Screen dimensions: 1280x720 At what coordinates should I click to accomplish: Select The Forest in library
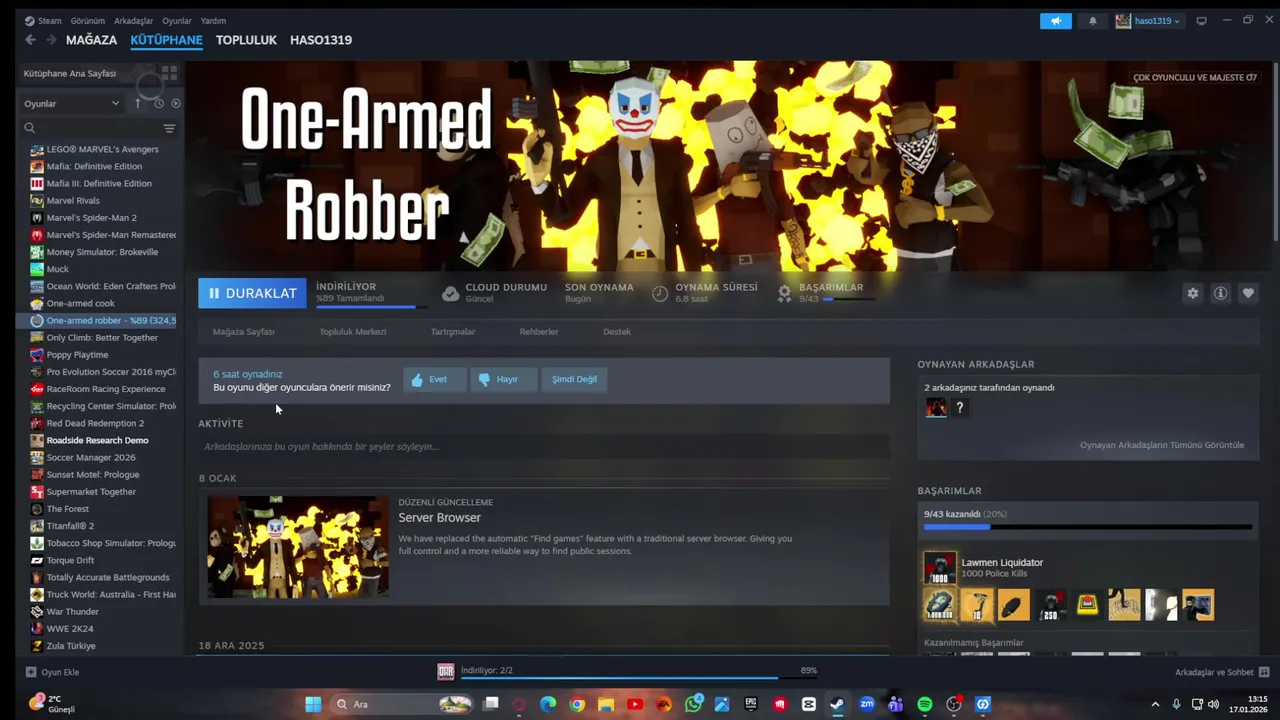[x=68, y=509]
